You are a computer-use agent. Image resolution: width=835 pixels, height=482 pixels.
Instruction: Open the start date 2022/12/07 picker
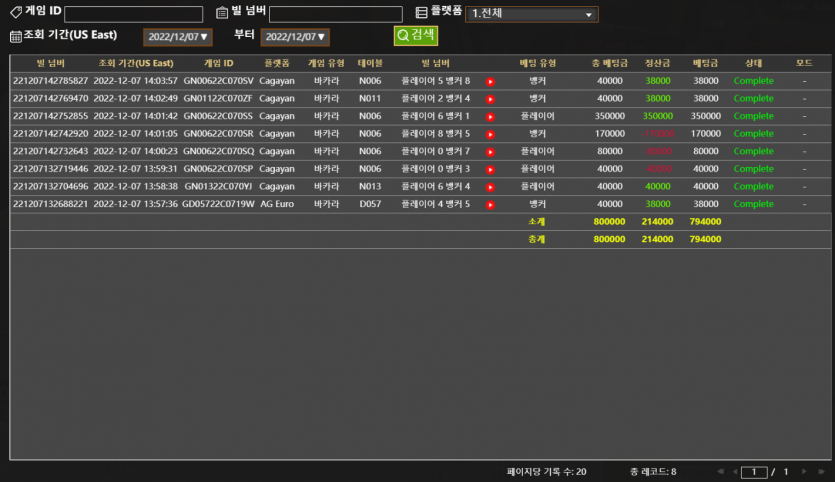click(x=178, y=37)
